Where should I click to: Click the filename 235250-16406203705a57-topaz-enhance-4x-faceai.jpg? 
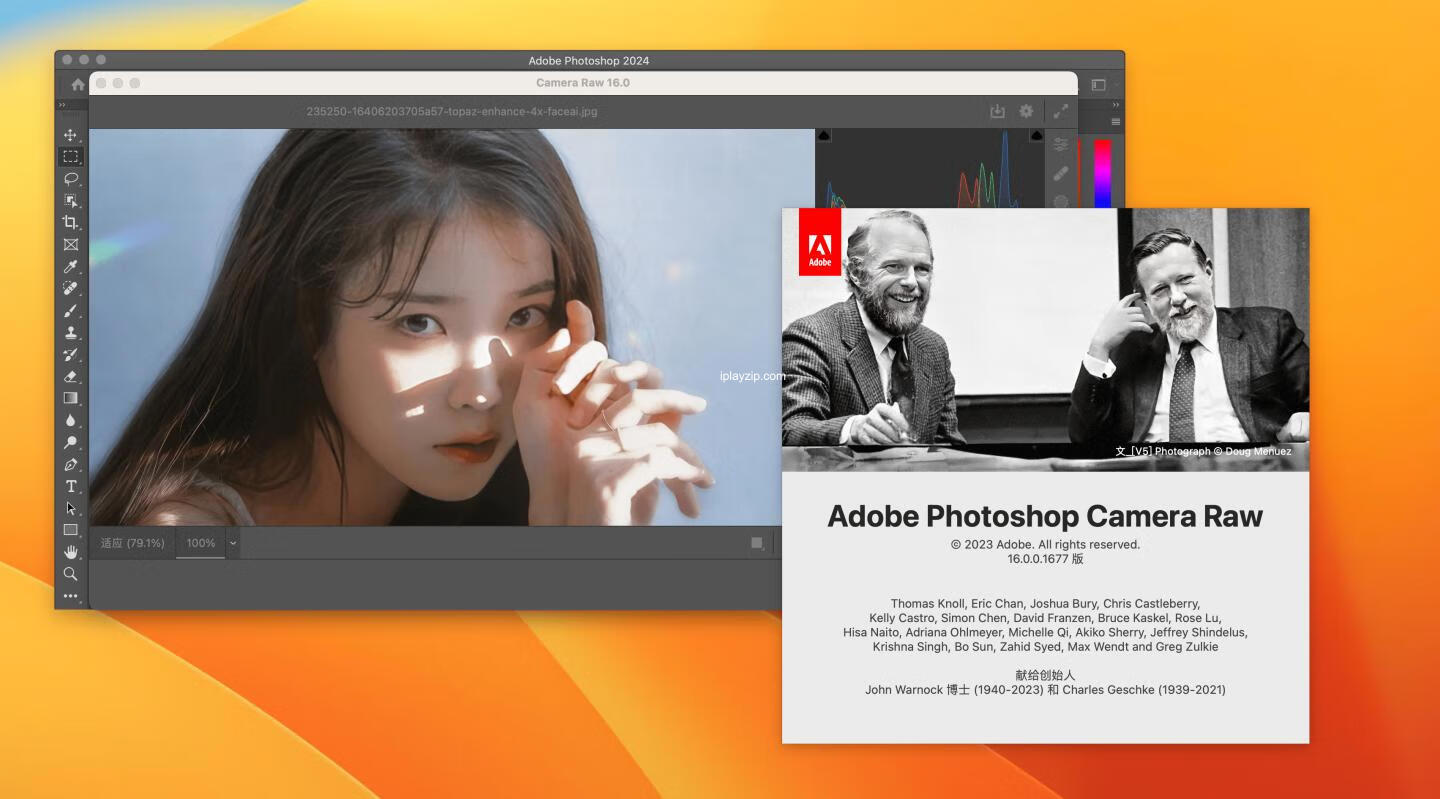[452, 111]
